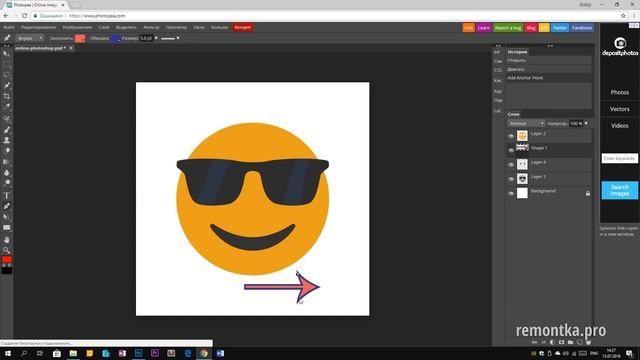Select the Rectangle shape tool
The height and width of the screenshot is (360, 640).
7,228
